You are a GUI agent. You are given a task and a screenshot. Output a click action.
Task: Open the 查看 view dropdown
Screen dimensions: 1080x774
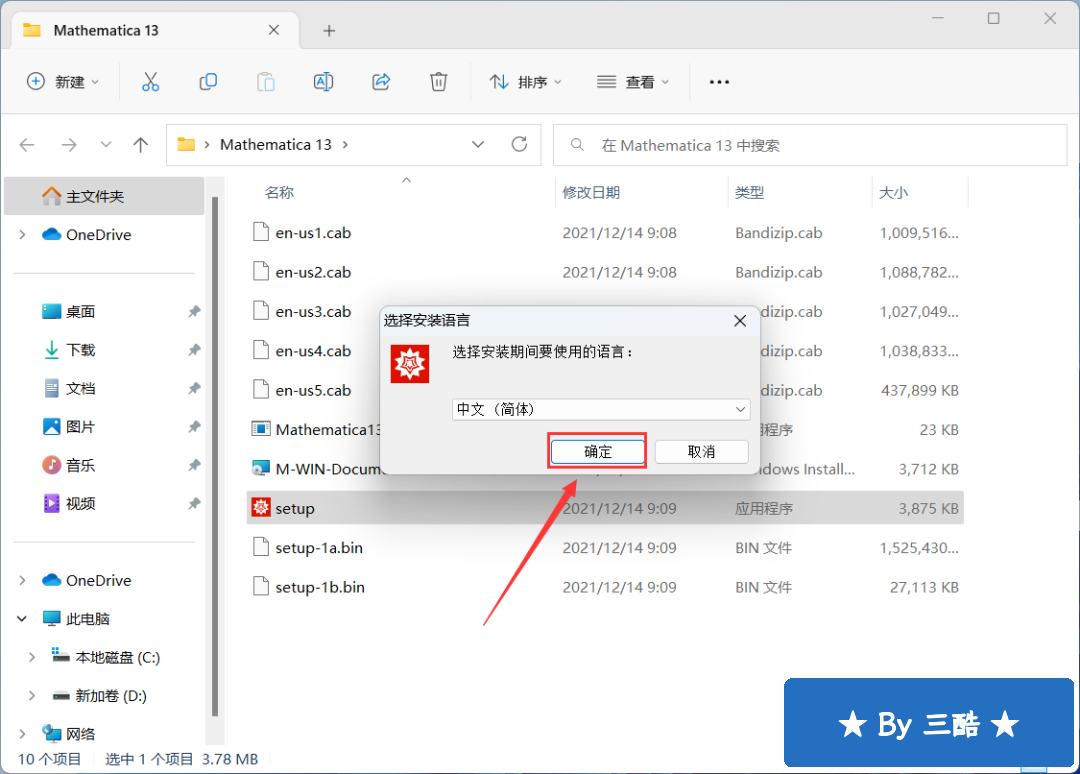633,82
